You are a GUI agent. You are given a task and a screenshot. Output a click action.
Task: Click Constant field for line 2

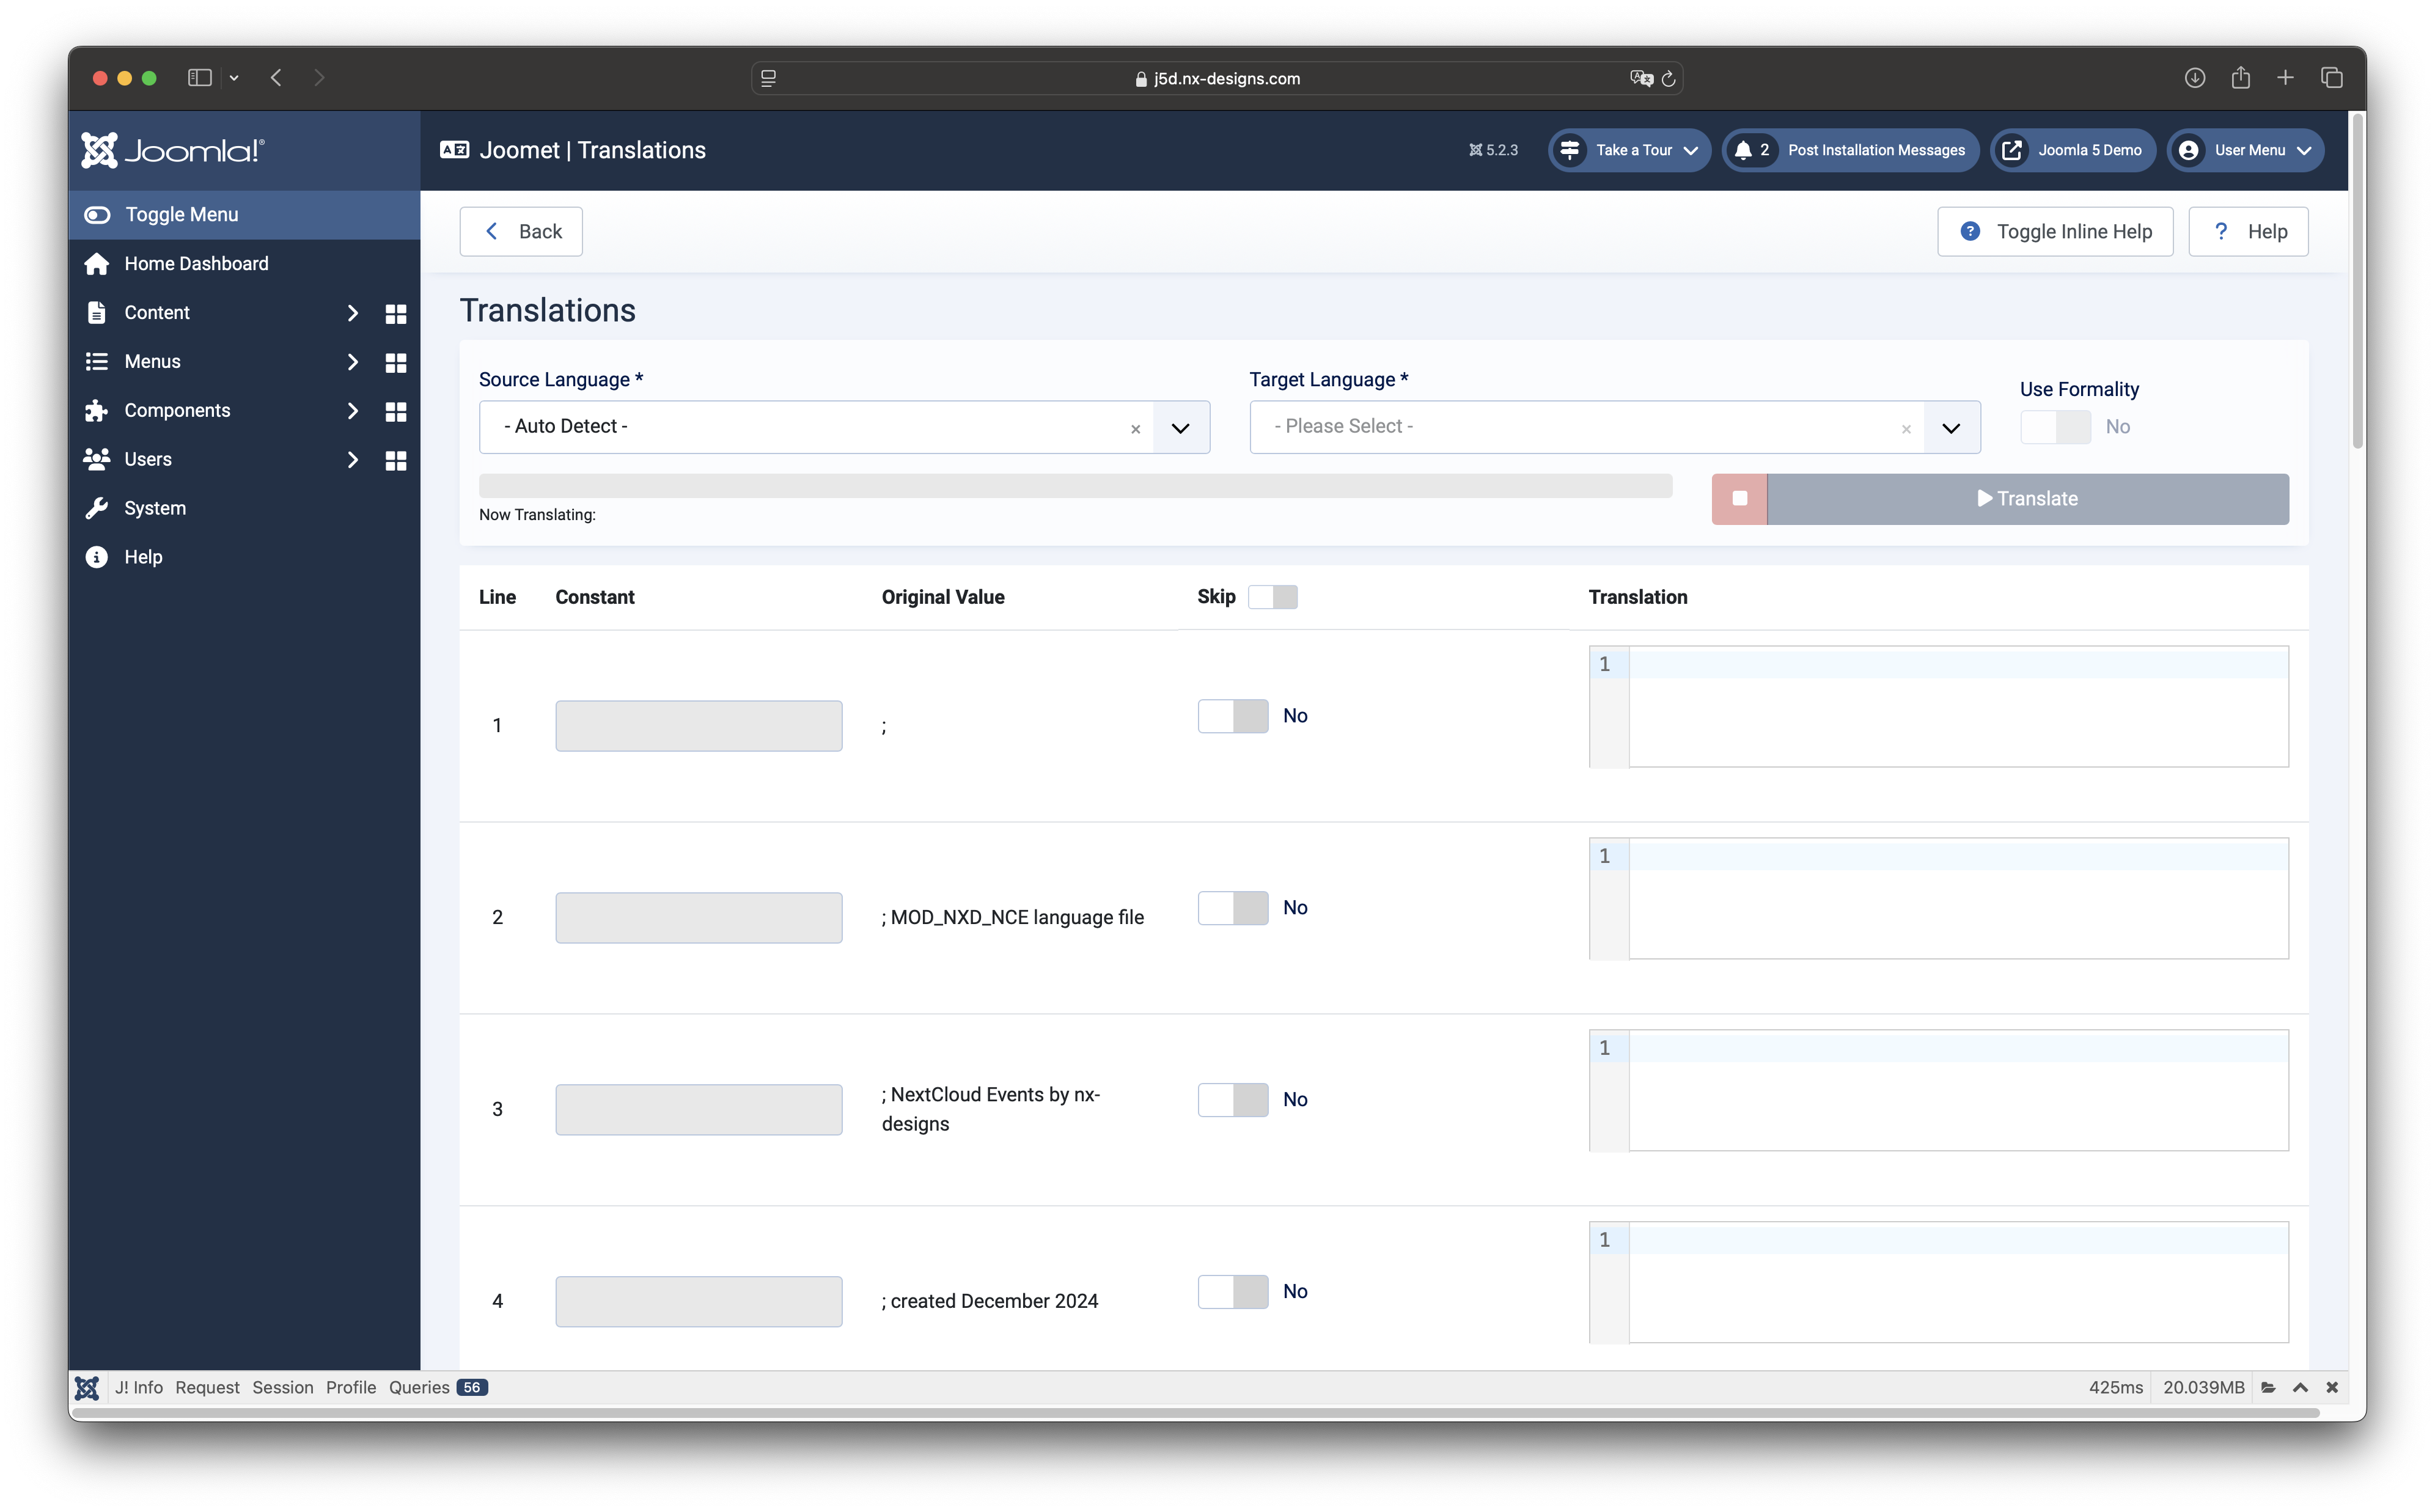[699, 918]
